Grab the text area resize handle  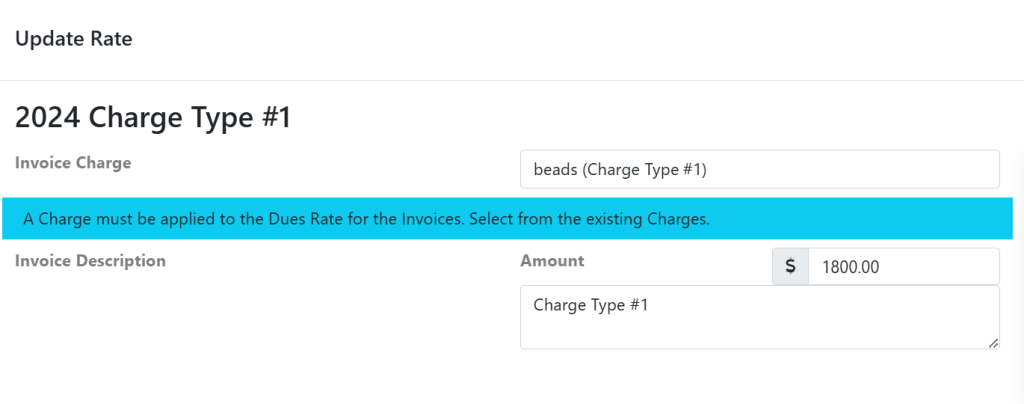pyautogui.click(x=993, y=343)
